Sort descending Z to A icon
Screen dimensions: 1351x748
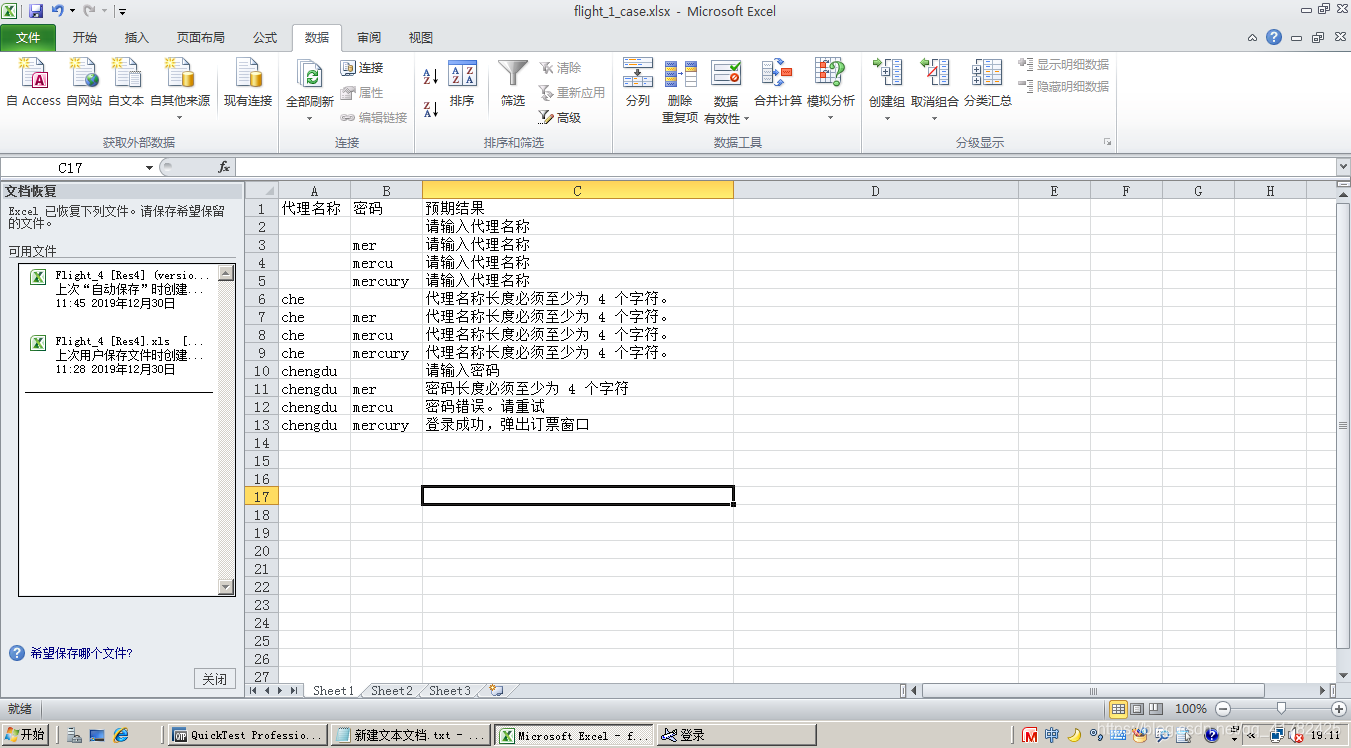coord(431,107)
